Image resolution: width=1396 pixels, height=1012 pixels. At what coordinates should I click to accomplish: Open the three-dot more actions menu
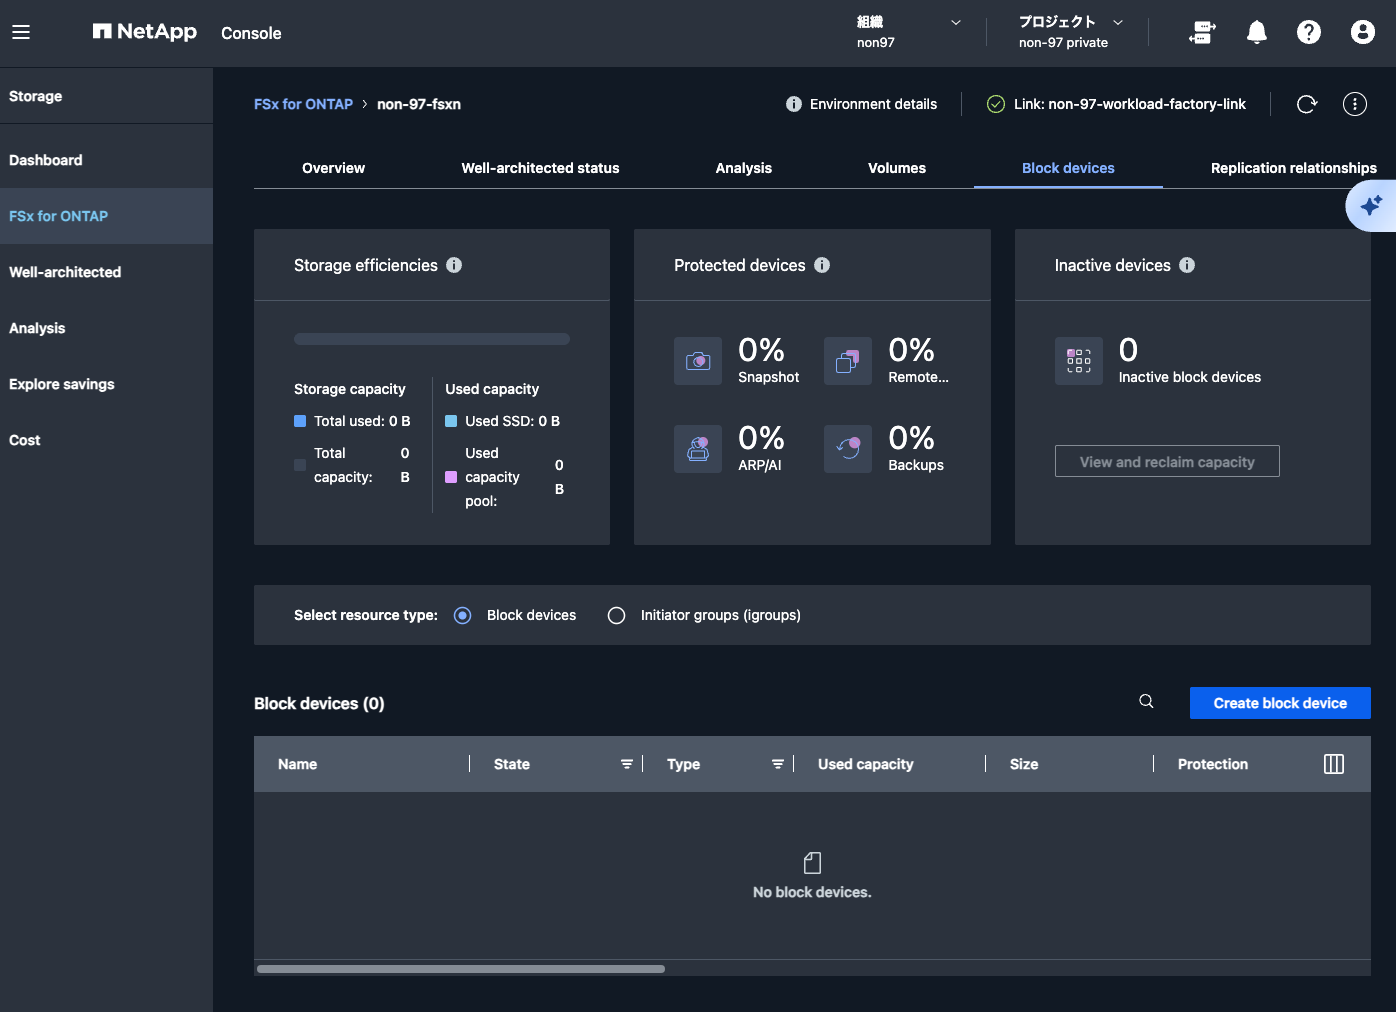(1355, 104)
